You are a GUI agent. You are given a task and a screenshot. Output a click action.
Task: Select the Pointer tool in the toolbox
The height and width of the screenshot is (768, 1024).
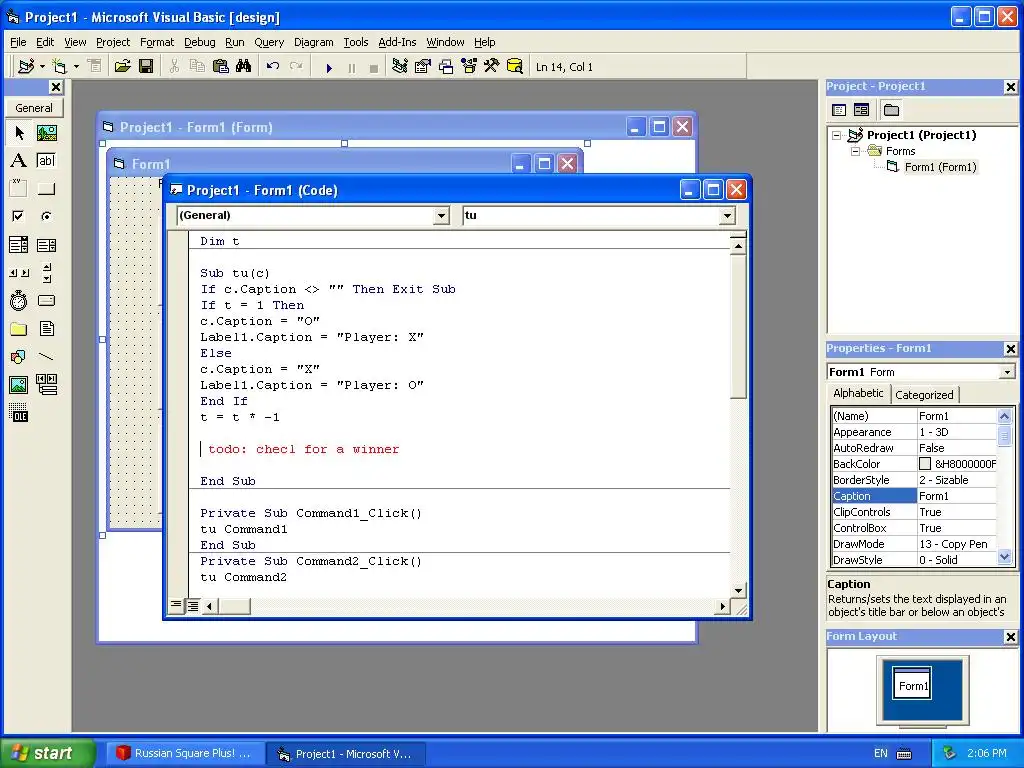tap(19, 133)
